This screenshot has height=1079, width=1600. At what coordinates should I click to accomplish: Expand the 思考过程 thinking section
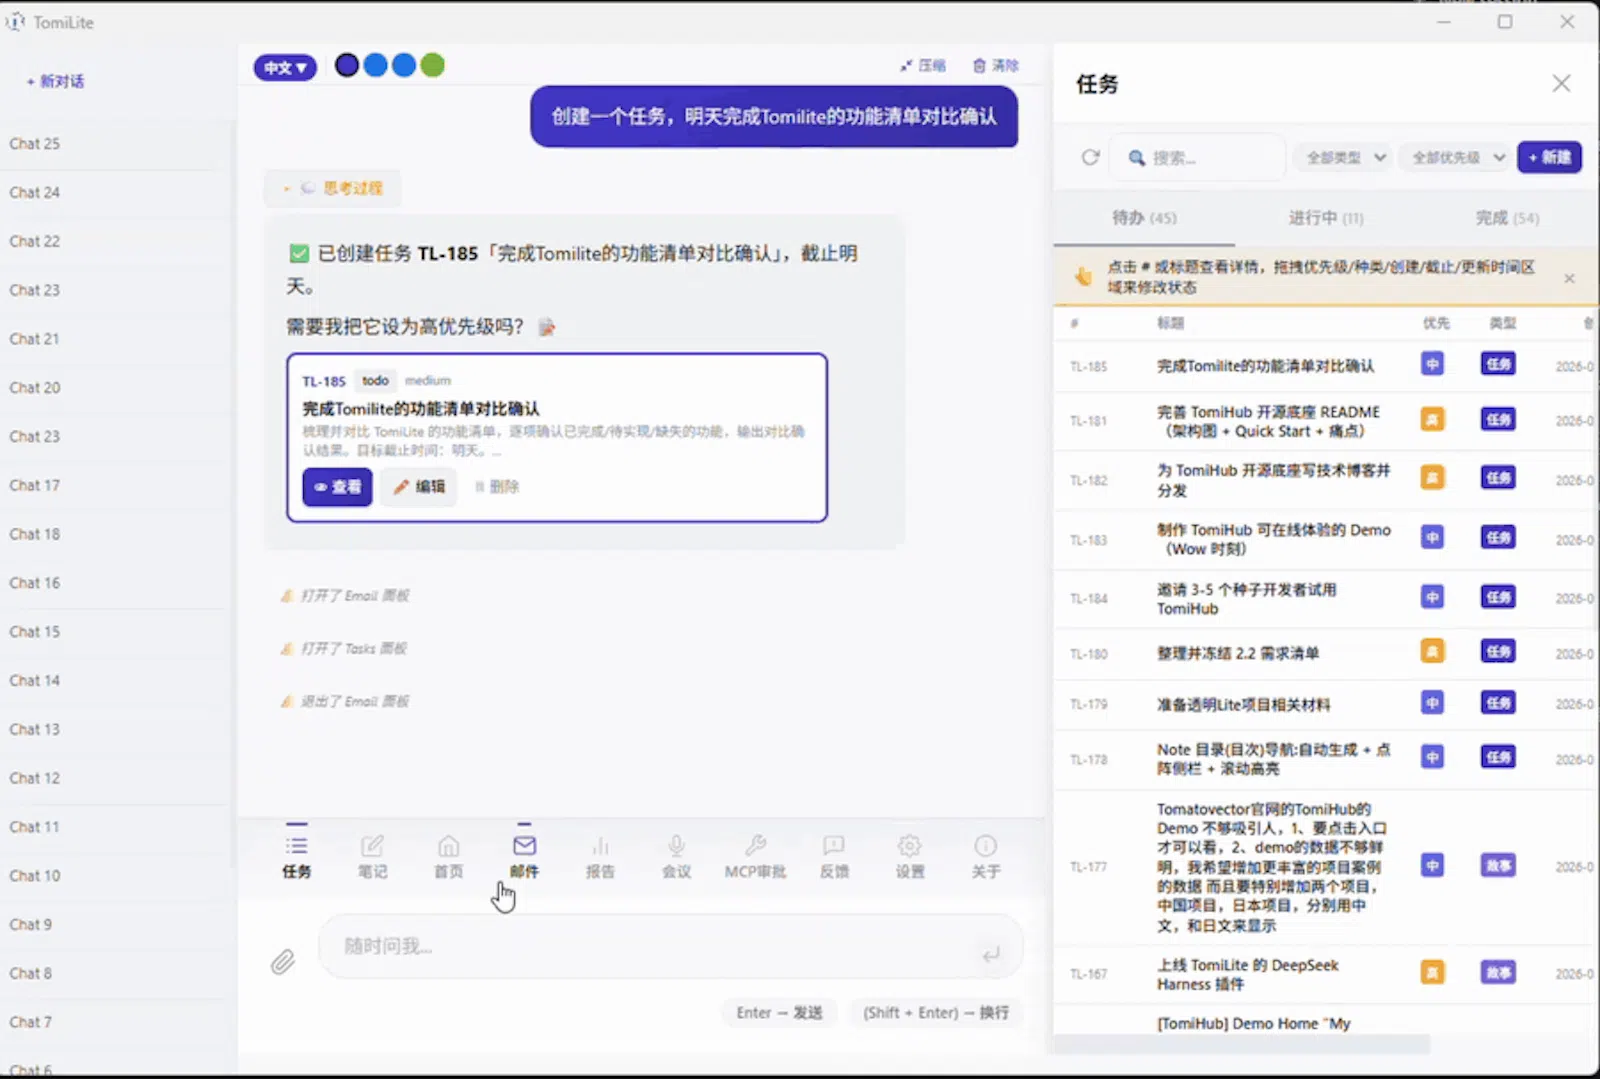333,188
